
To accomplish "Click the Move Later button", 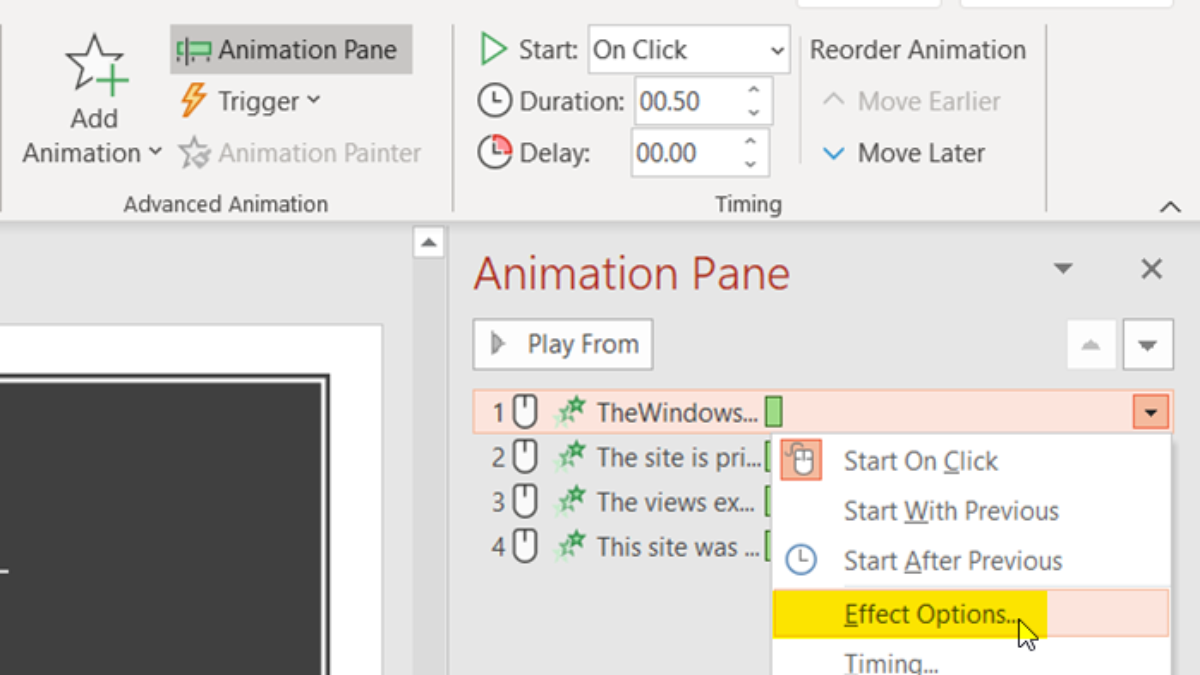I will (x=903, y=153).
